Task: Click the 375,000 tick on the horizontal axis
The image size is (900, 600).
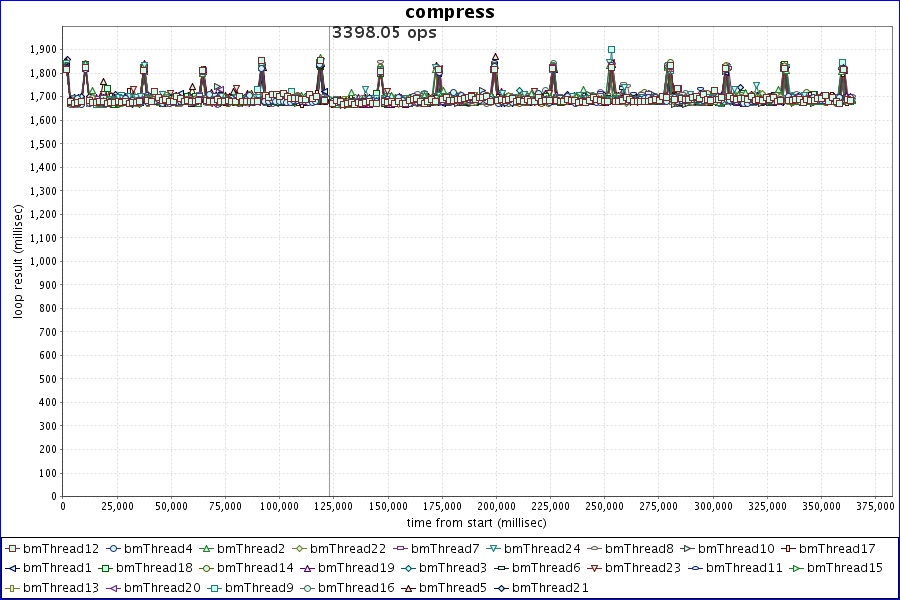Action: click(875, 506)
